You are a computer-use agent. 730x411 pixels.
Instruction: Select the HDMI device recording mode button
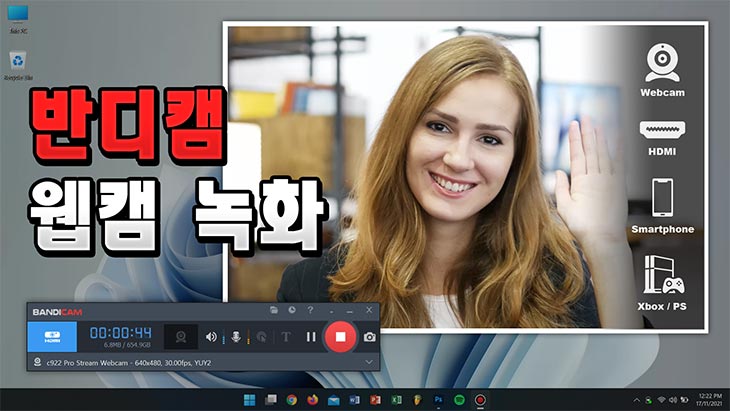point(52,337)
